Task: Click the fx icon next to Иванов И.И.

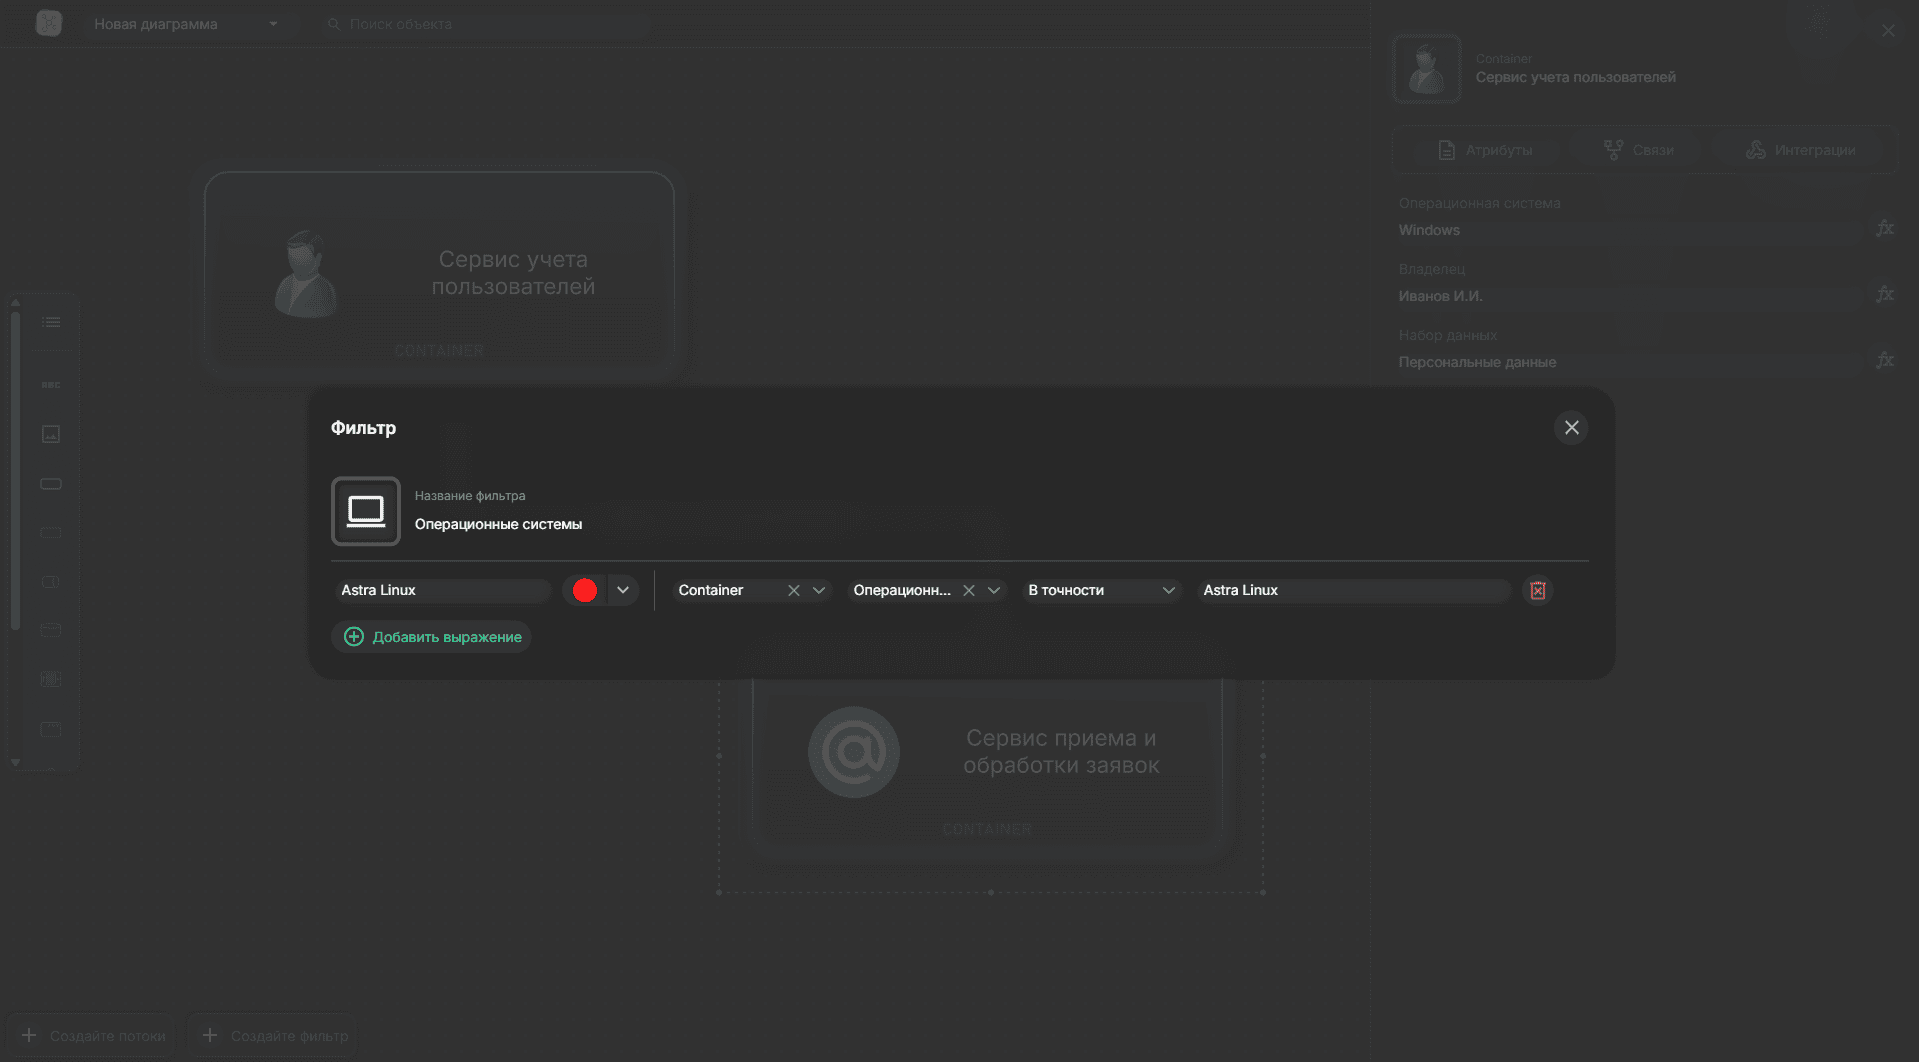Action: click(x=1884, y=295)
